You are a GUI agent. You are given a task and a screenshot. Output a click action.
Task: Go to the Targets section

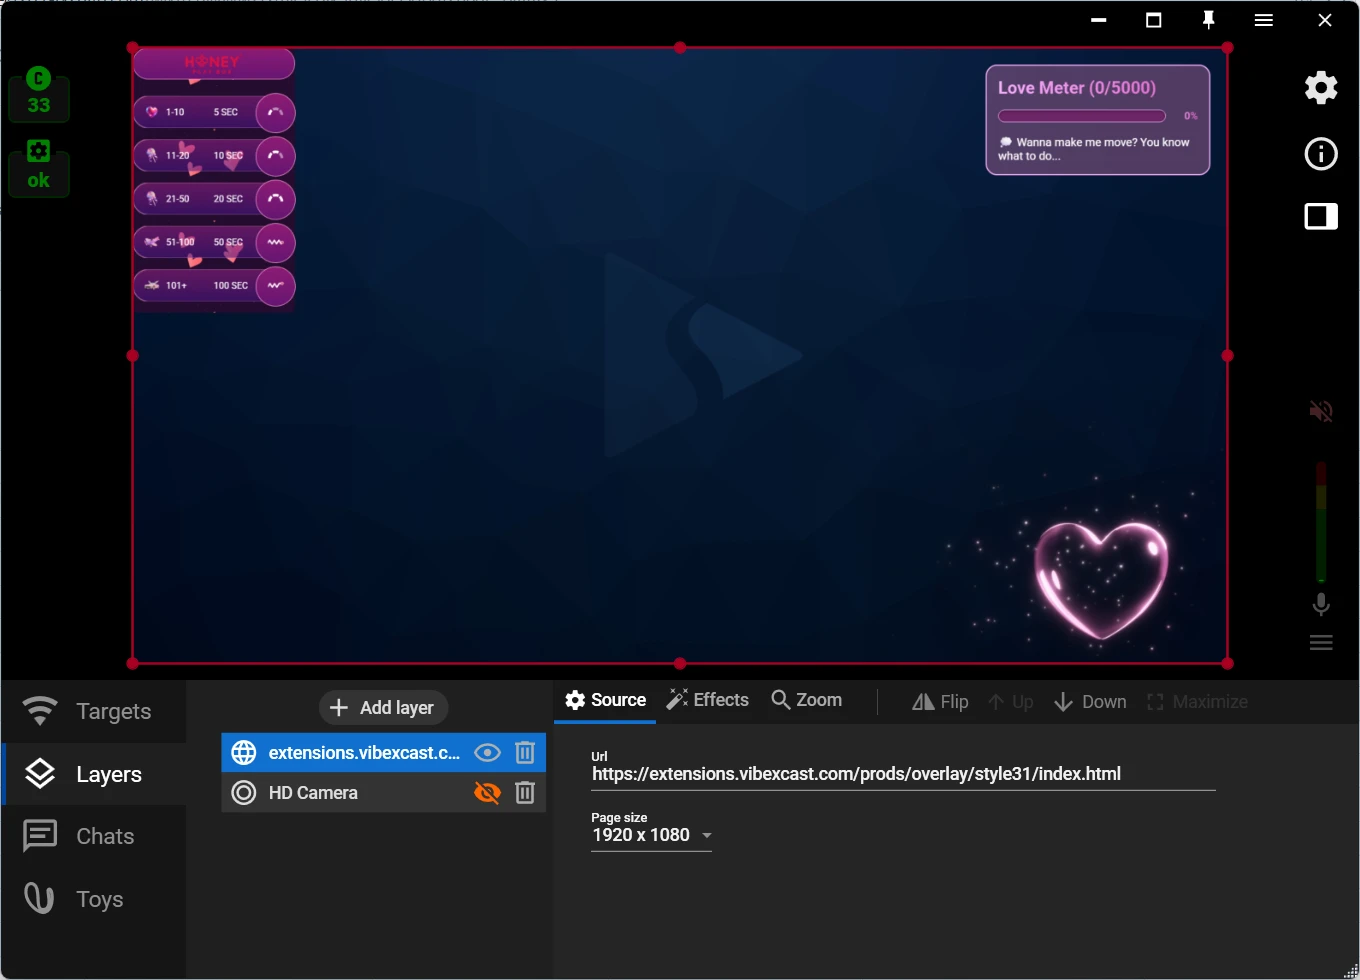94,711
